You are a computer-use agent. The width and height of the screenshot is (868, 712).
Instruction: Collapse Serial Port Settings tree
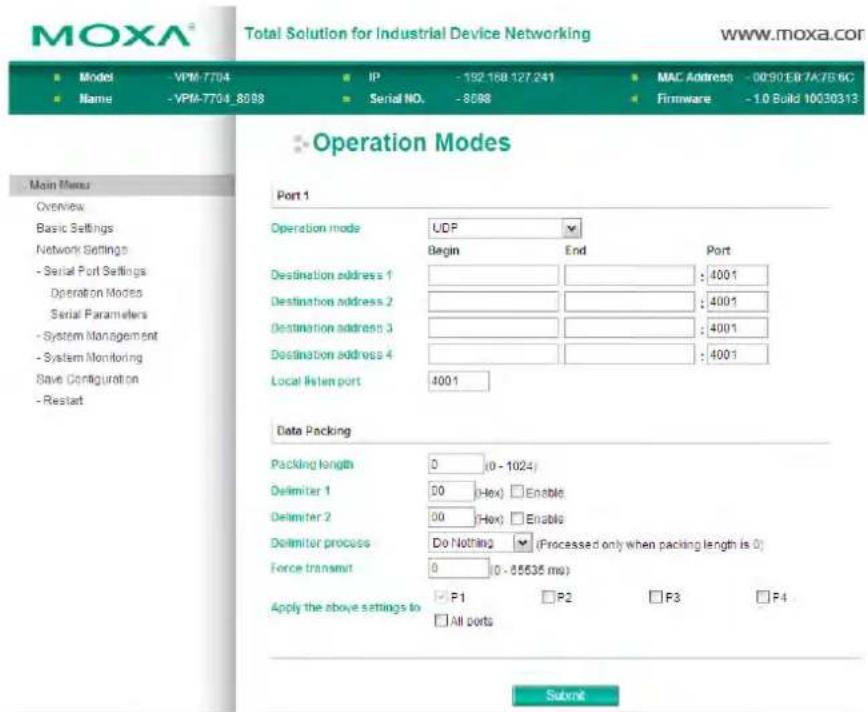(91, 271)
